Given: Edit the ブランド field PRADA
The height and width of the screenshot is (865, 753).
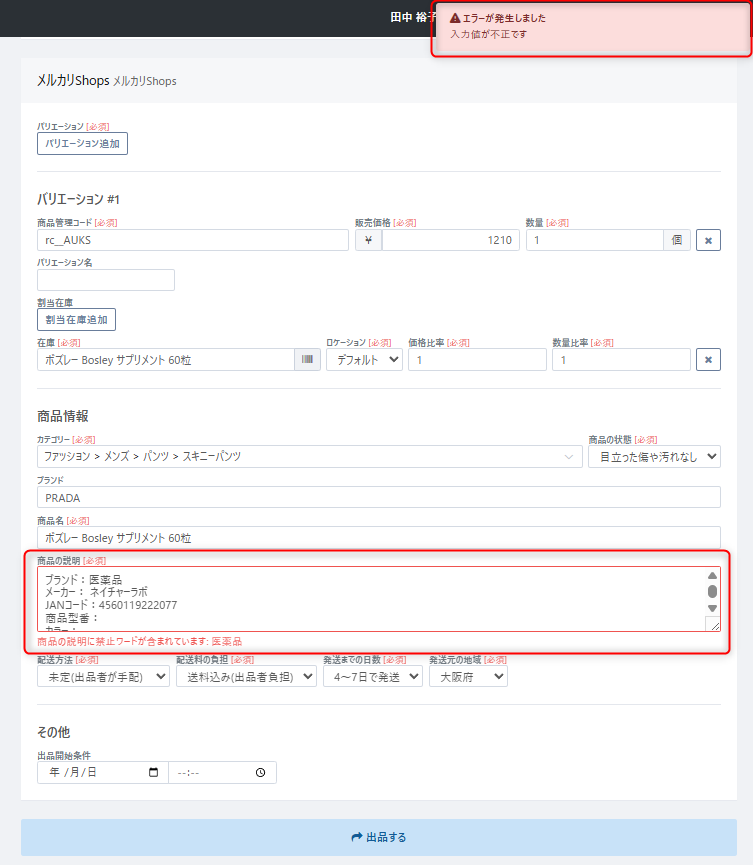Looking at the screenshot, I should [x=378, y=498].
